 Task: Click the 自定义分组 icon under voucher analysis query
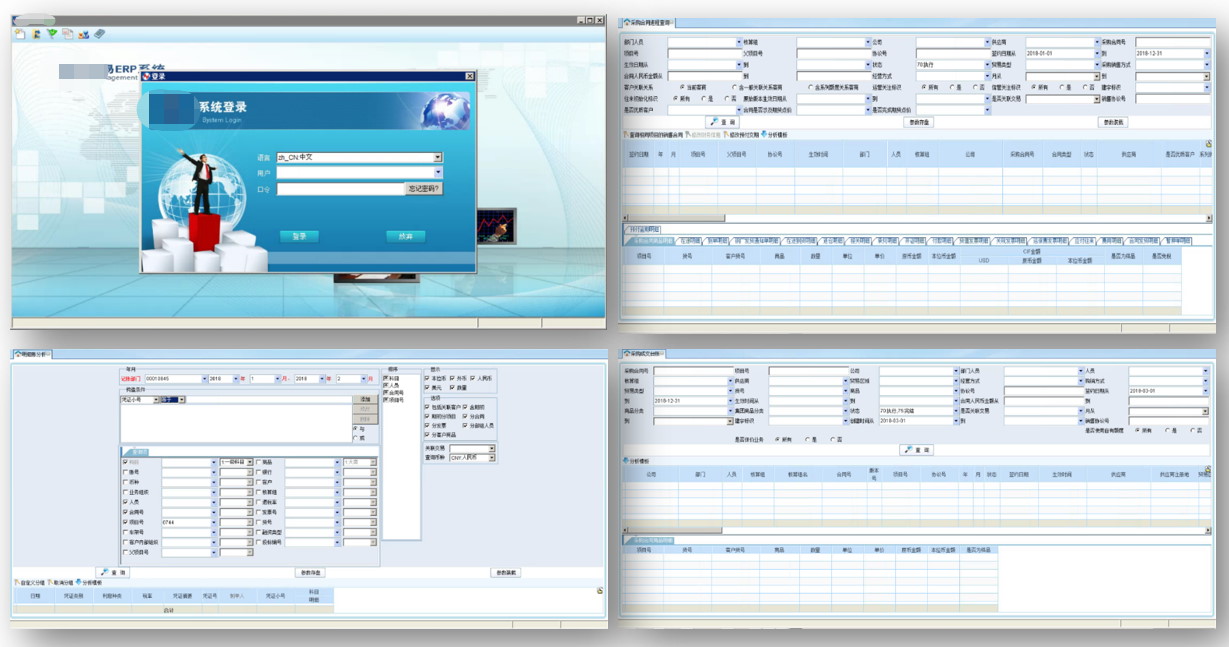click(x=17, y=582)
